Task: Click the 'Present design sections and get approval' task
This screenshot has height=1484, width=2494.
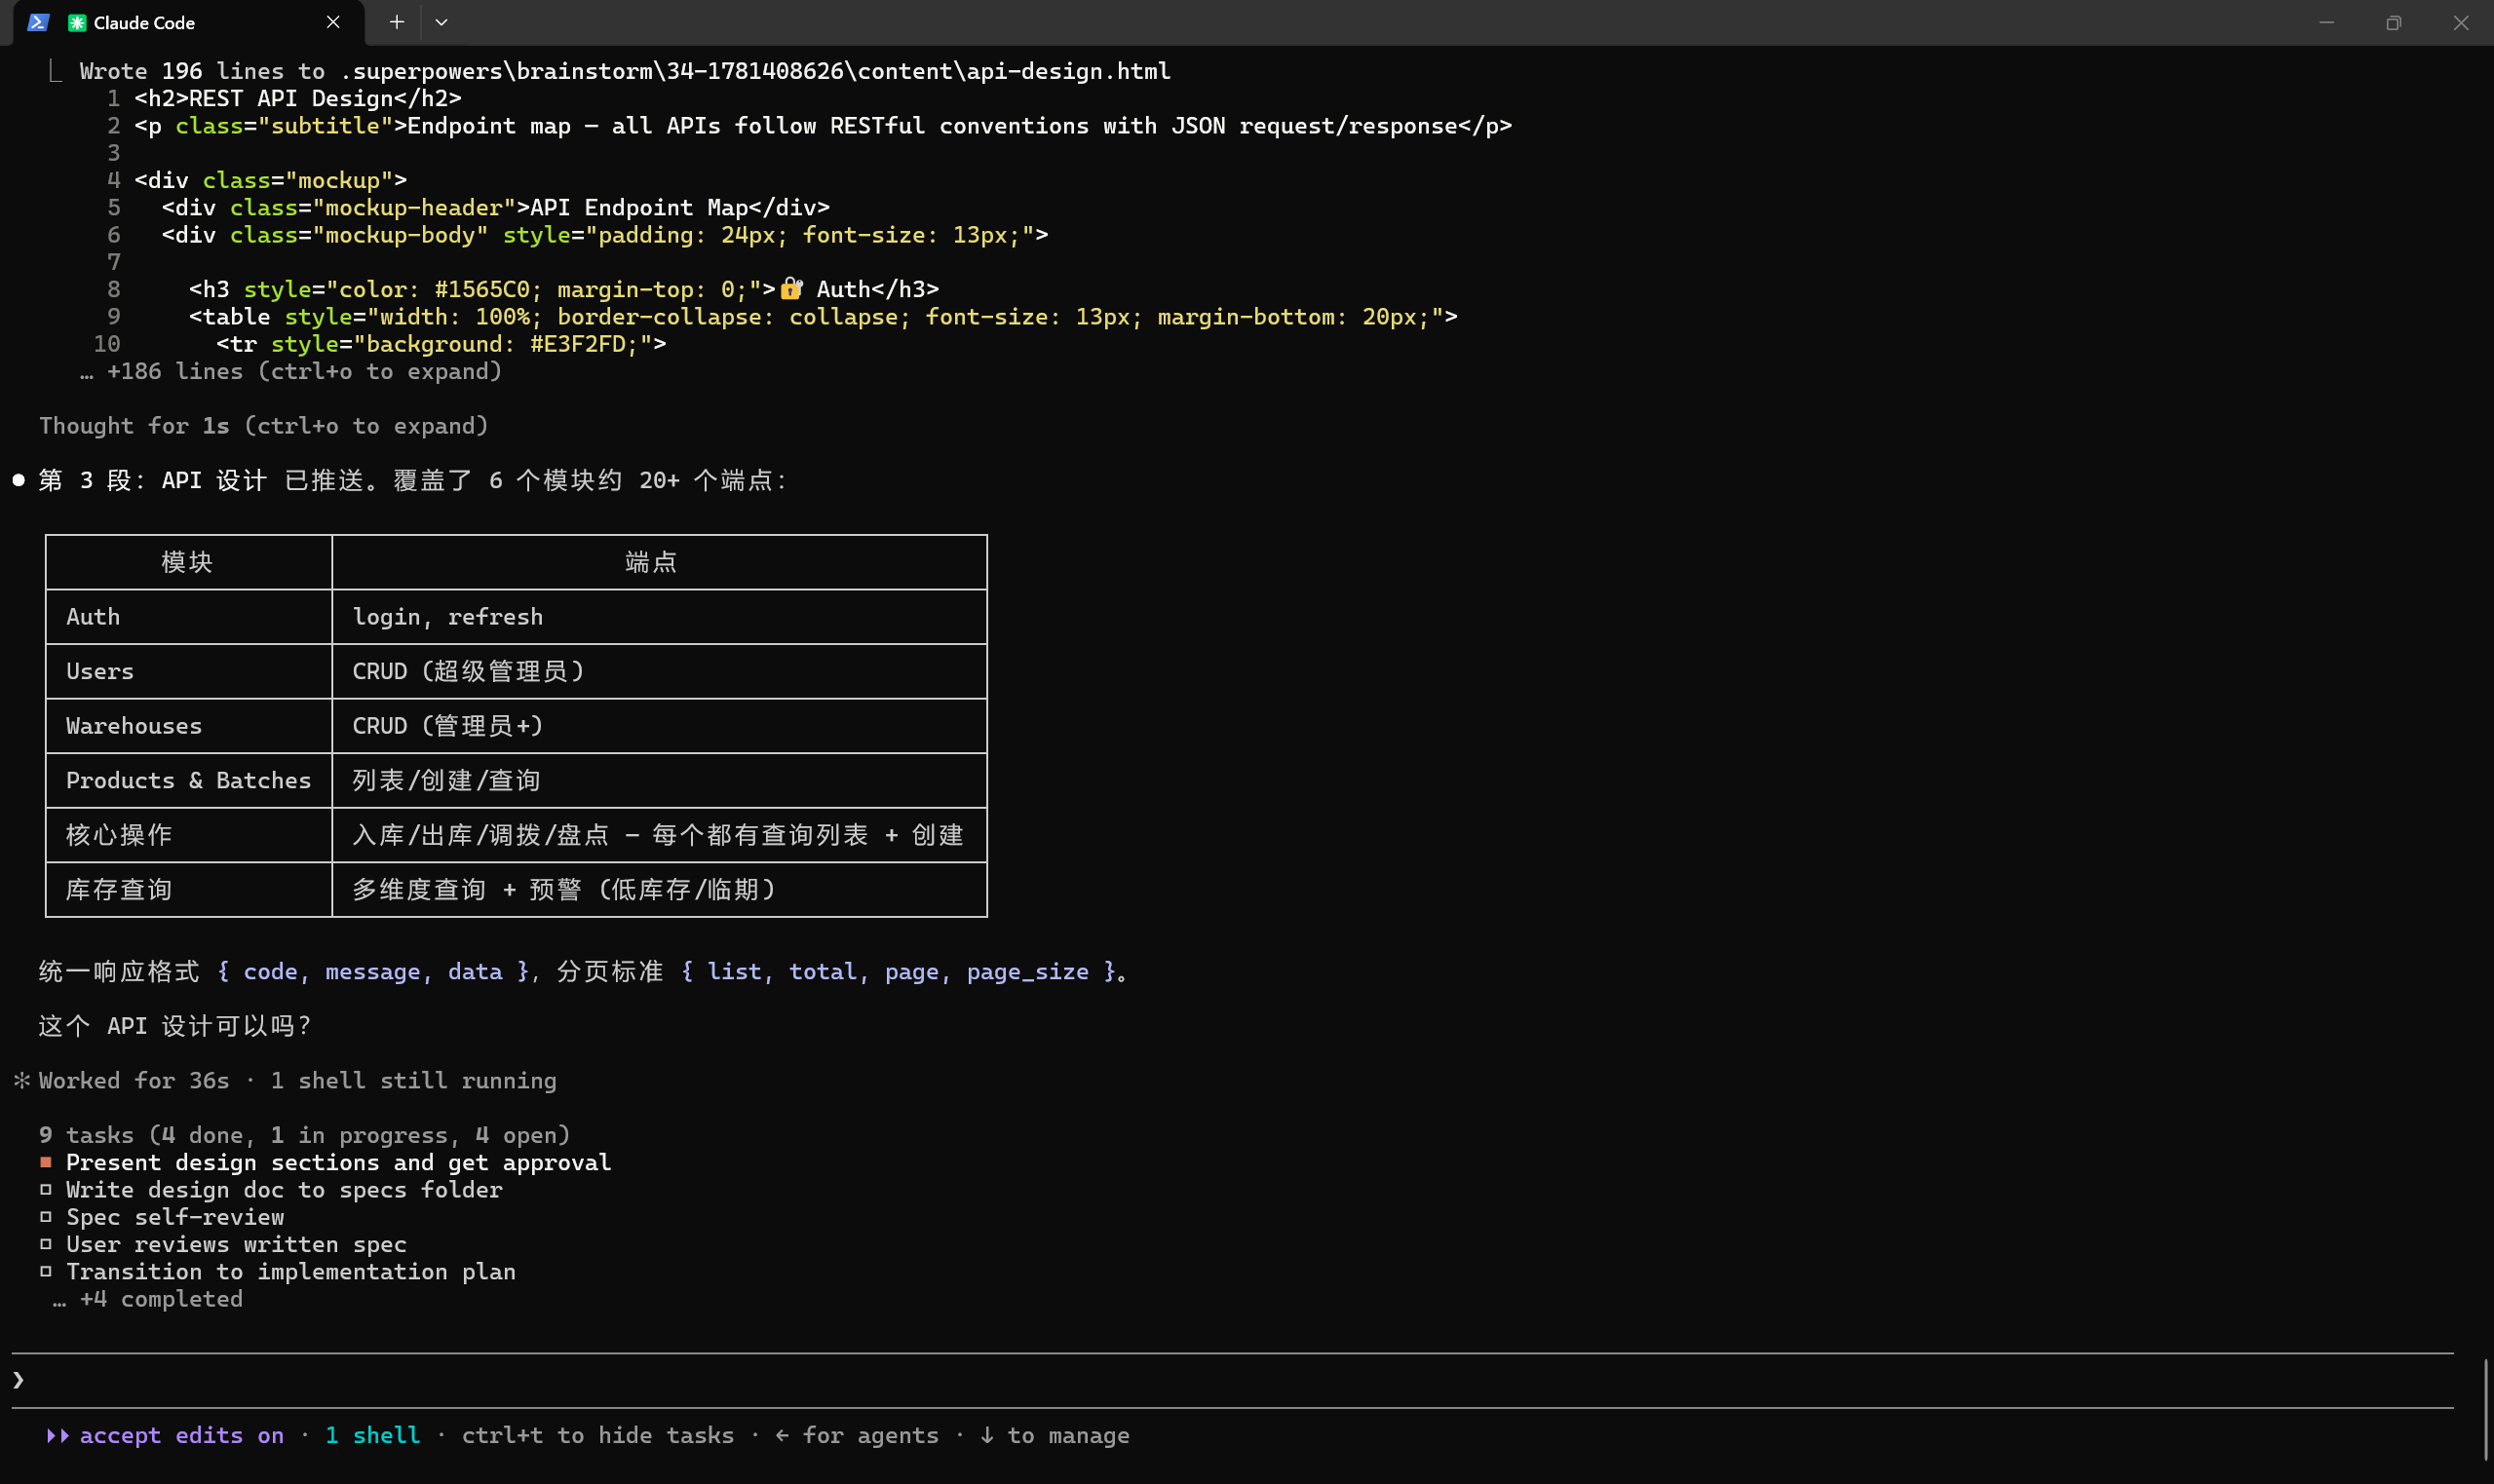Action: click(x=338, y=1162)
